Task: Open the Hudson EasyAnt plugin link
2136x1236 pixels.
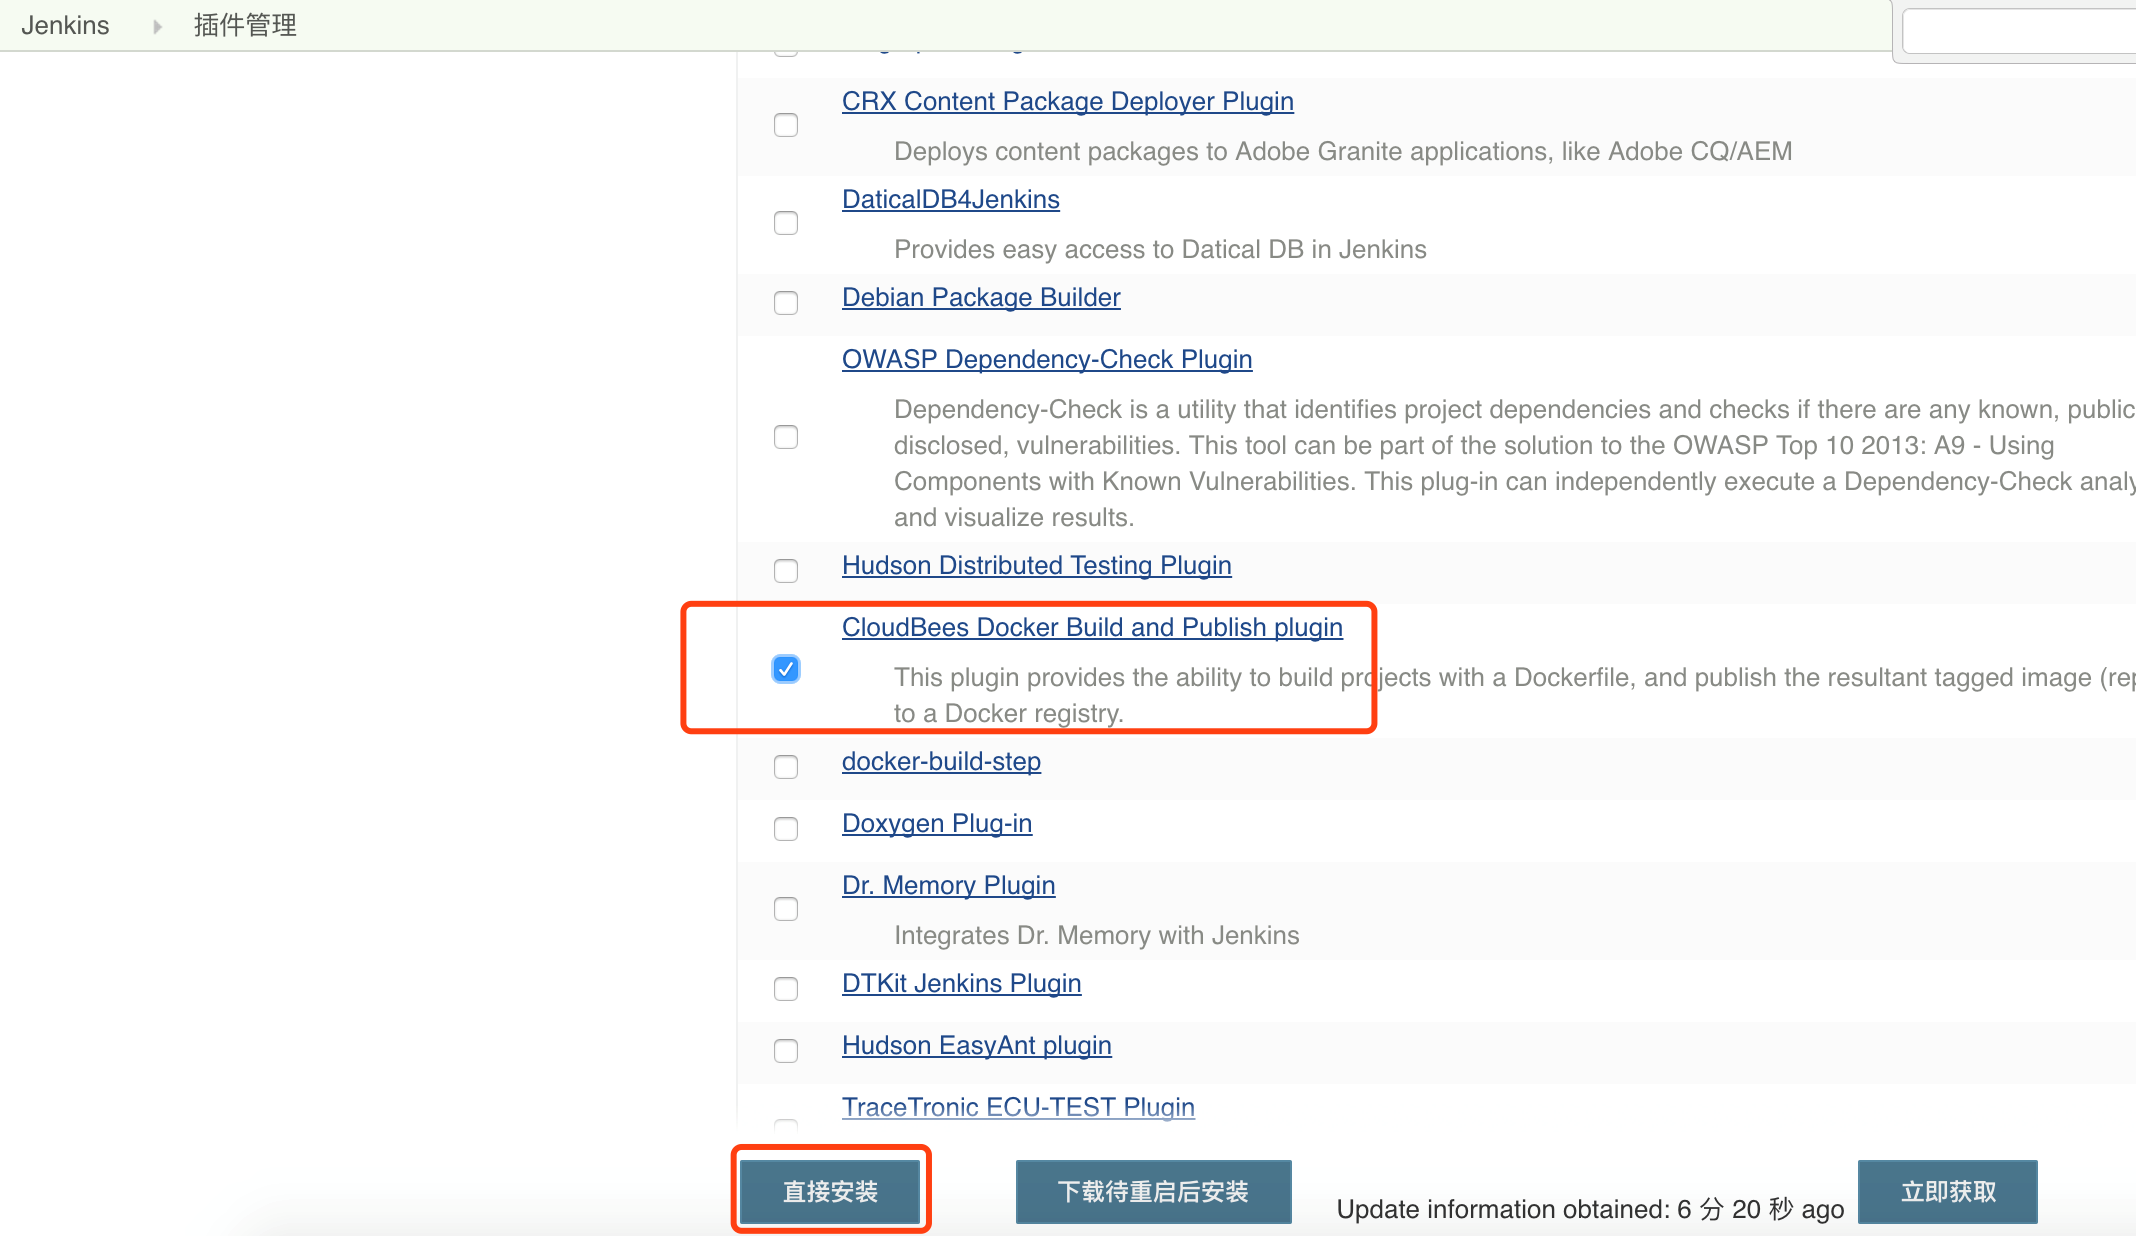Action: [x=976, y=1045]
